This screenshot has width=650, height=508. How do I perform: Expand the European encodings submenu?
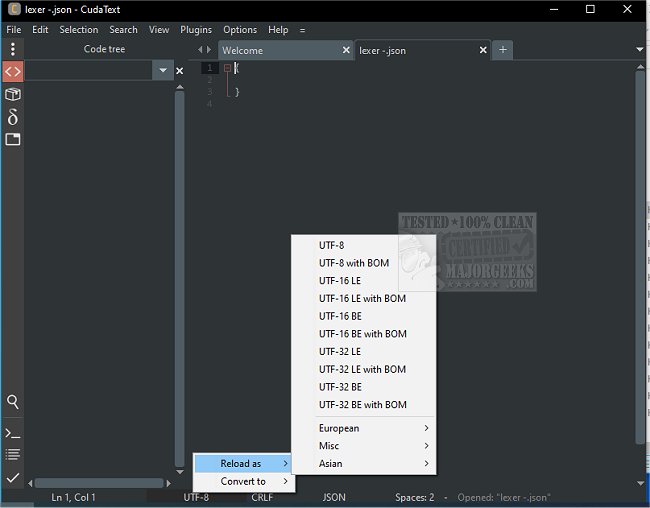(372, 428)
